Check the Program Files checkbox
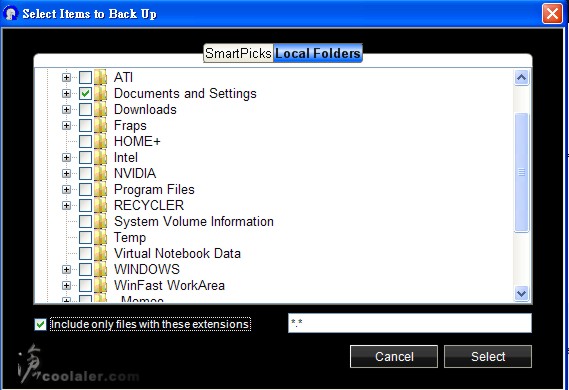The height and width of the screenshot is (390, 569). tap(85, 189)
